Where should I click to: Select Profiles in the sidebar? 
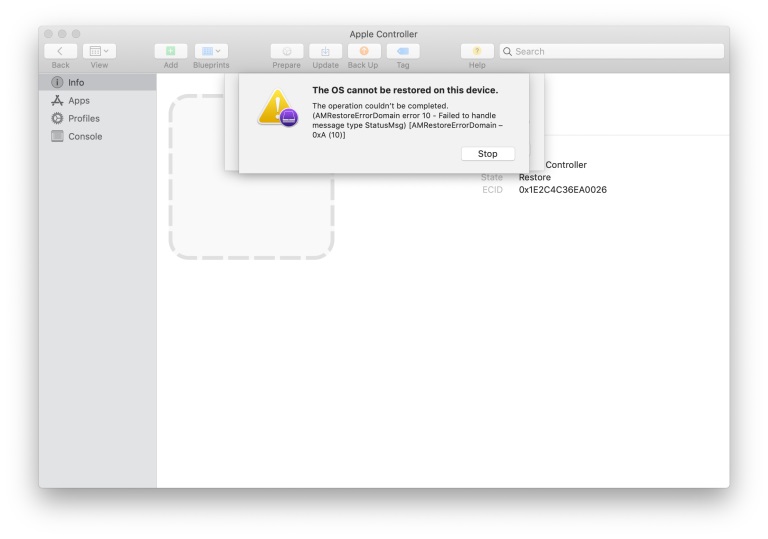point(97,119)
